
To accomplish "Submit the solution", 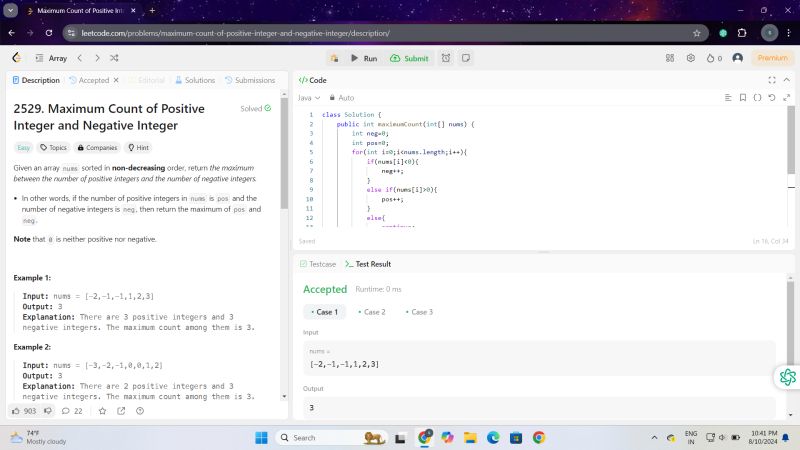I will (x=409, y=58).
